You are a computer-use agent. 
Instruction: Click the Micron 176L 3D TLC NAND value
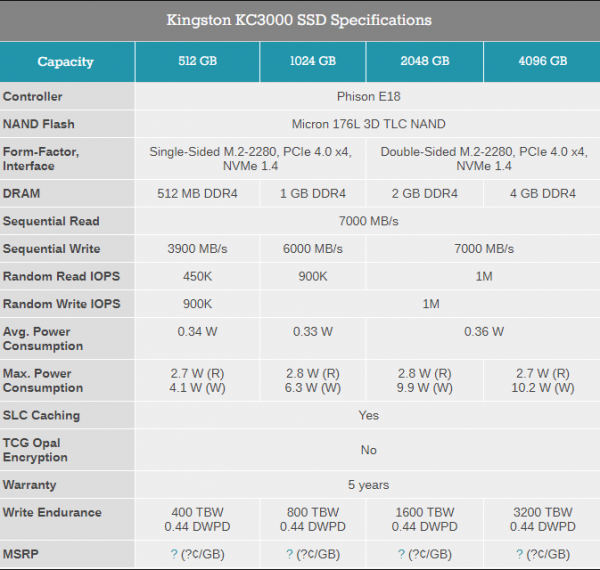(x=368, y=124)
